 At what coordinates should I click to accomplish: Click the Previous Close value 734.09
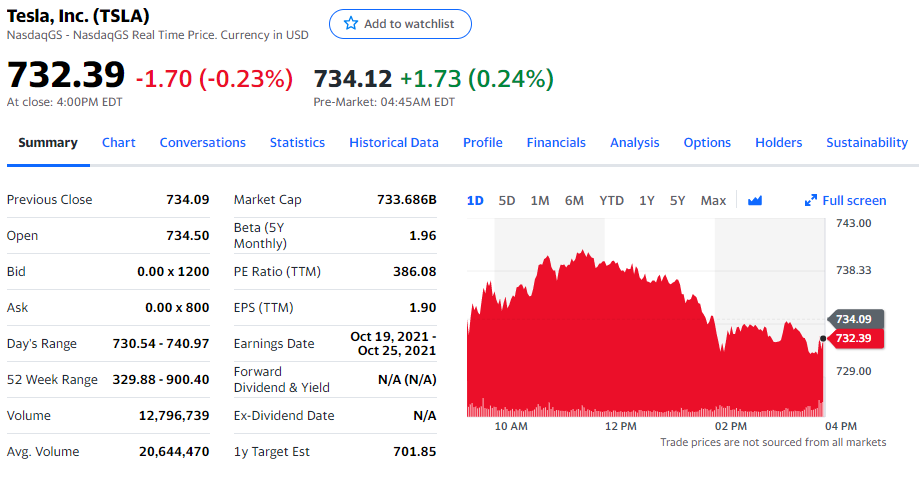click(x=188, y=199)
